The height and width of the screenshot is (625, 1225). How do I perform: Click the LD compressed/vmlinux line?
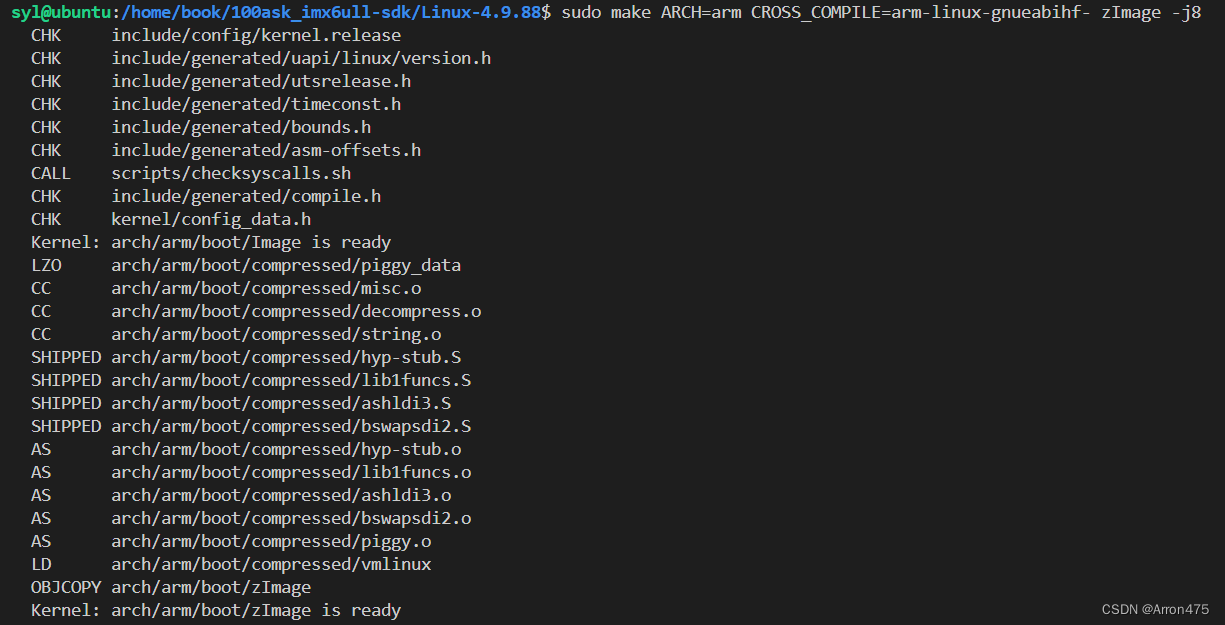[231, 564]
